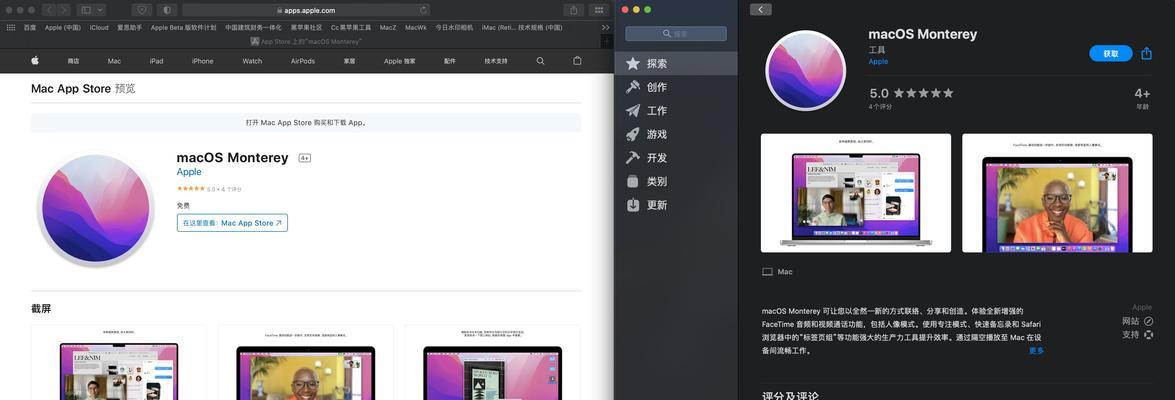This screenshot has width=1175, height=400.
Task: Select 类别 in App Store sidebar
Action: coord(676,181)
